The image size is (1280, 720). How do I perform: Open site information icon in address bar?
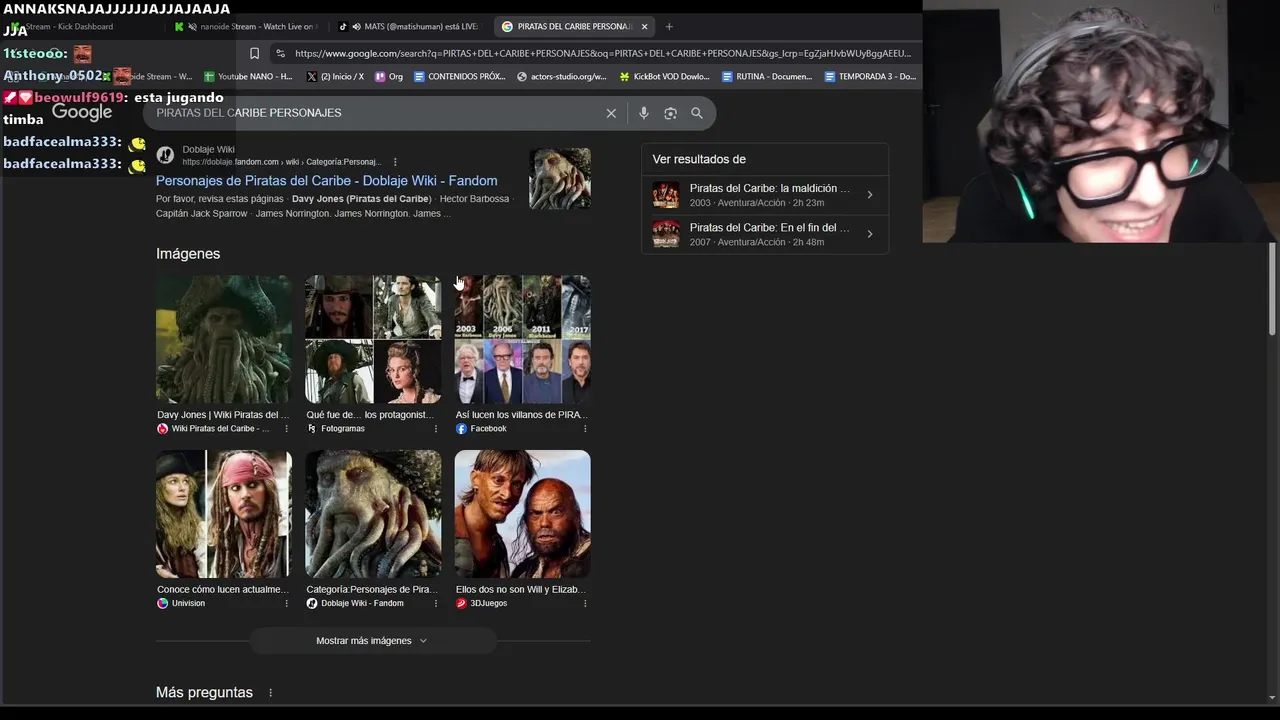click(280, 53)
